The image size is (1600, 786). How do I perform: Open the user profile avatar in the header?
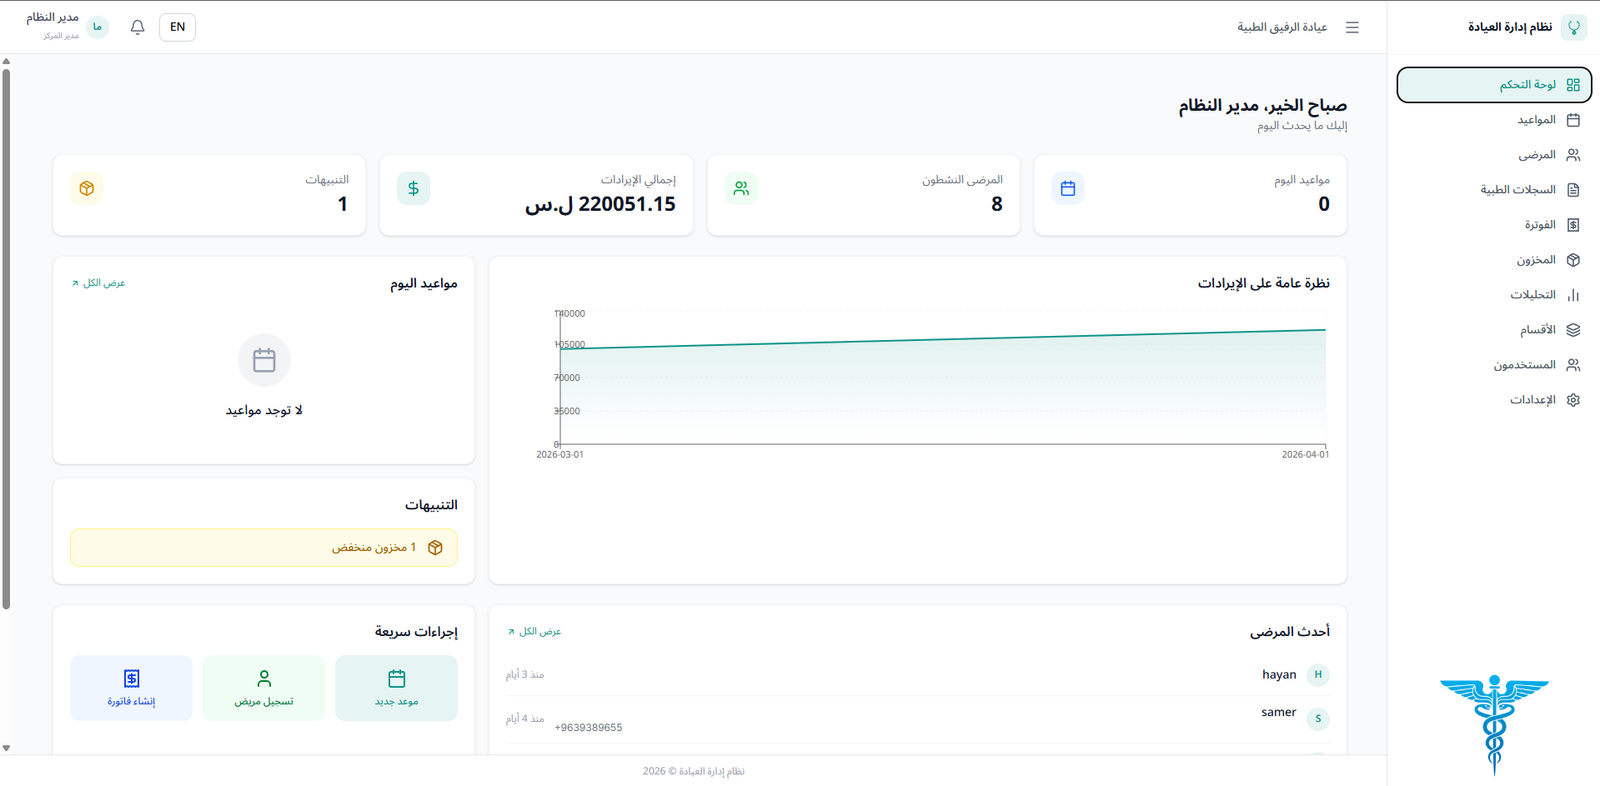pyautogui.click(x=97, y=27)
